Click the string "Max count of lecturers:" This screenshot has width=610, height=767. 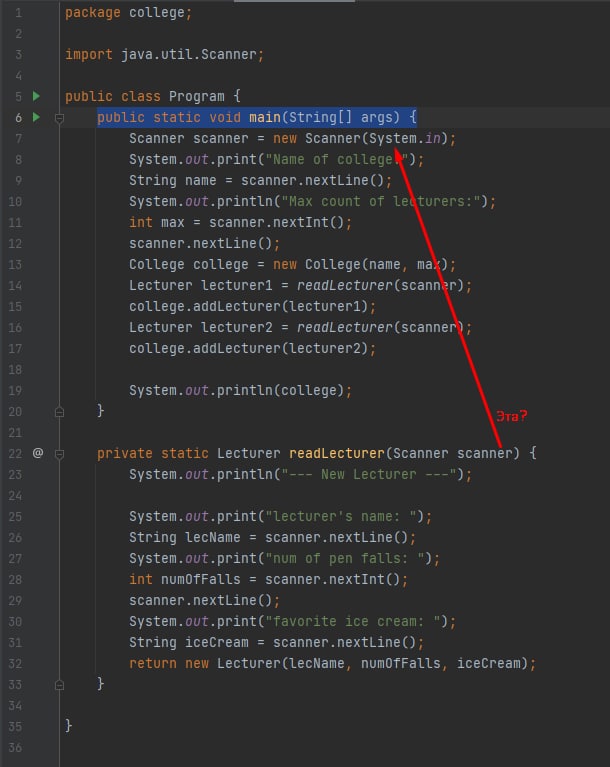[x=381, y=202]
